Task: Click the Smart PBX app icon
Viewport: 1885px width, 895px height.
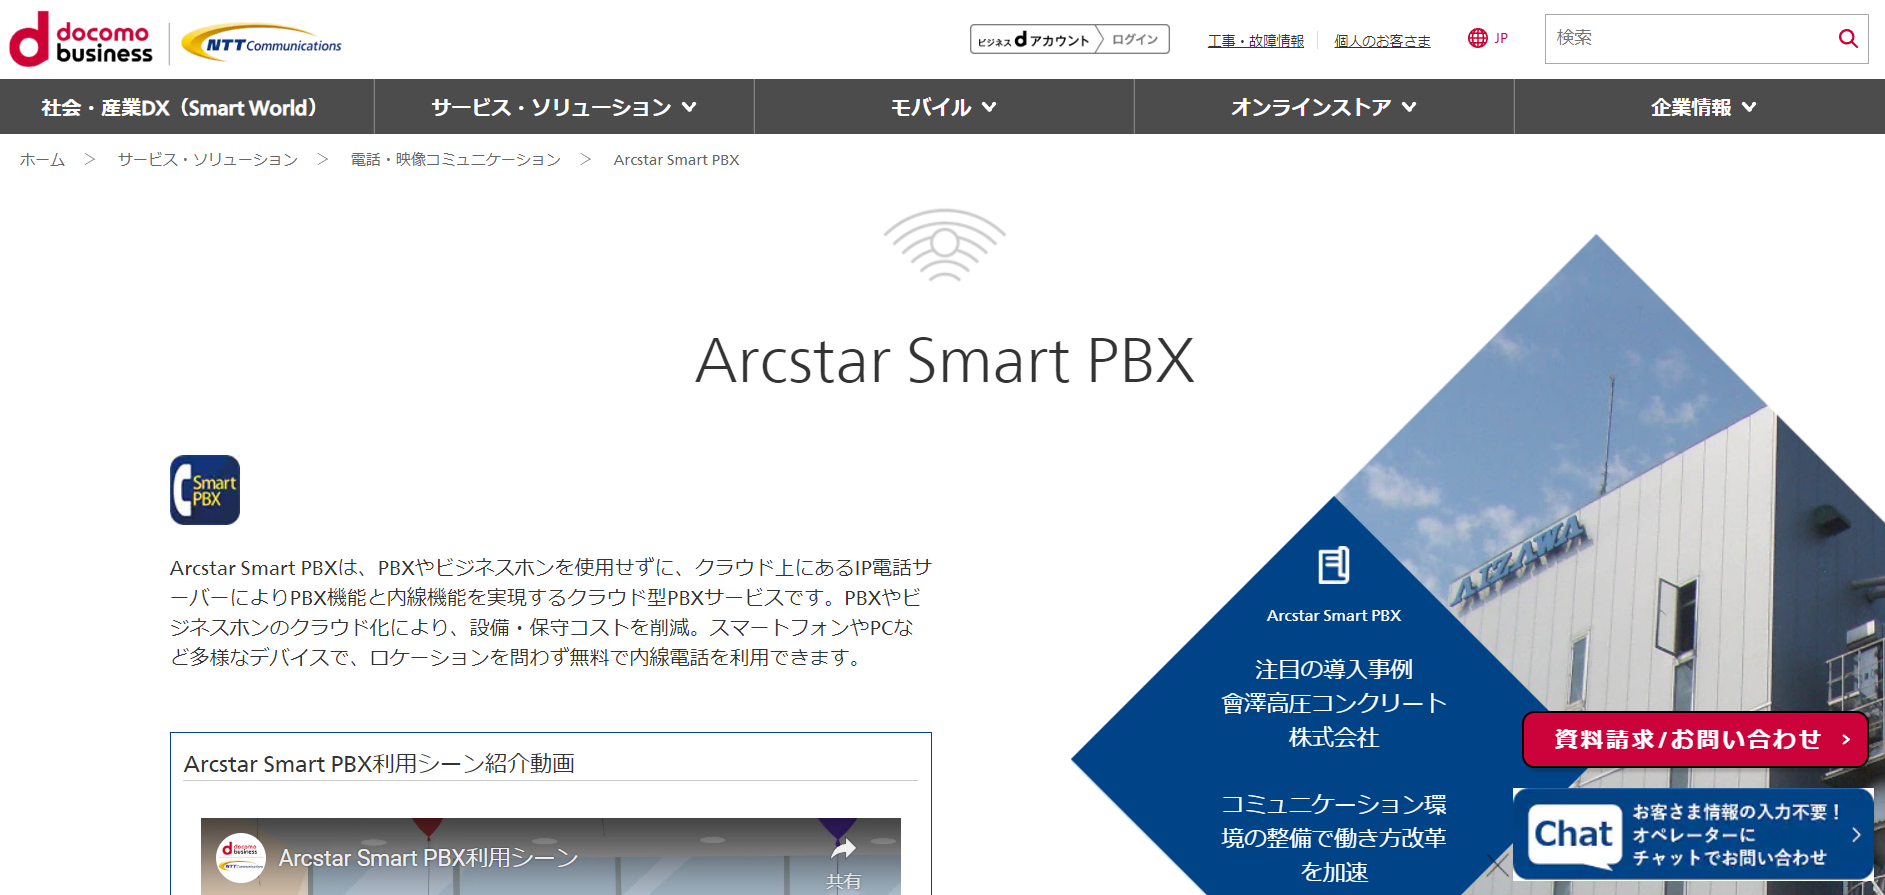Action: [205, 490]
